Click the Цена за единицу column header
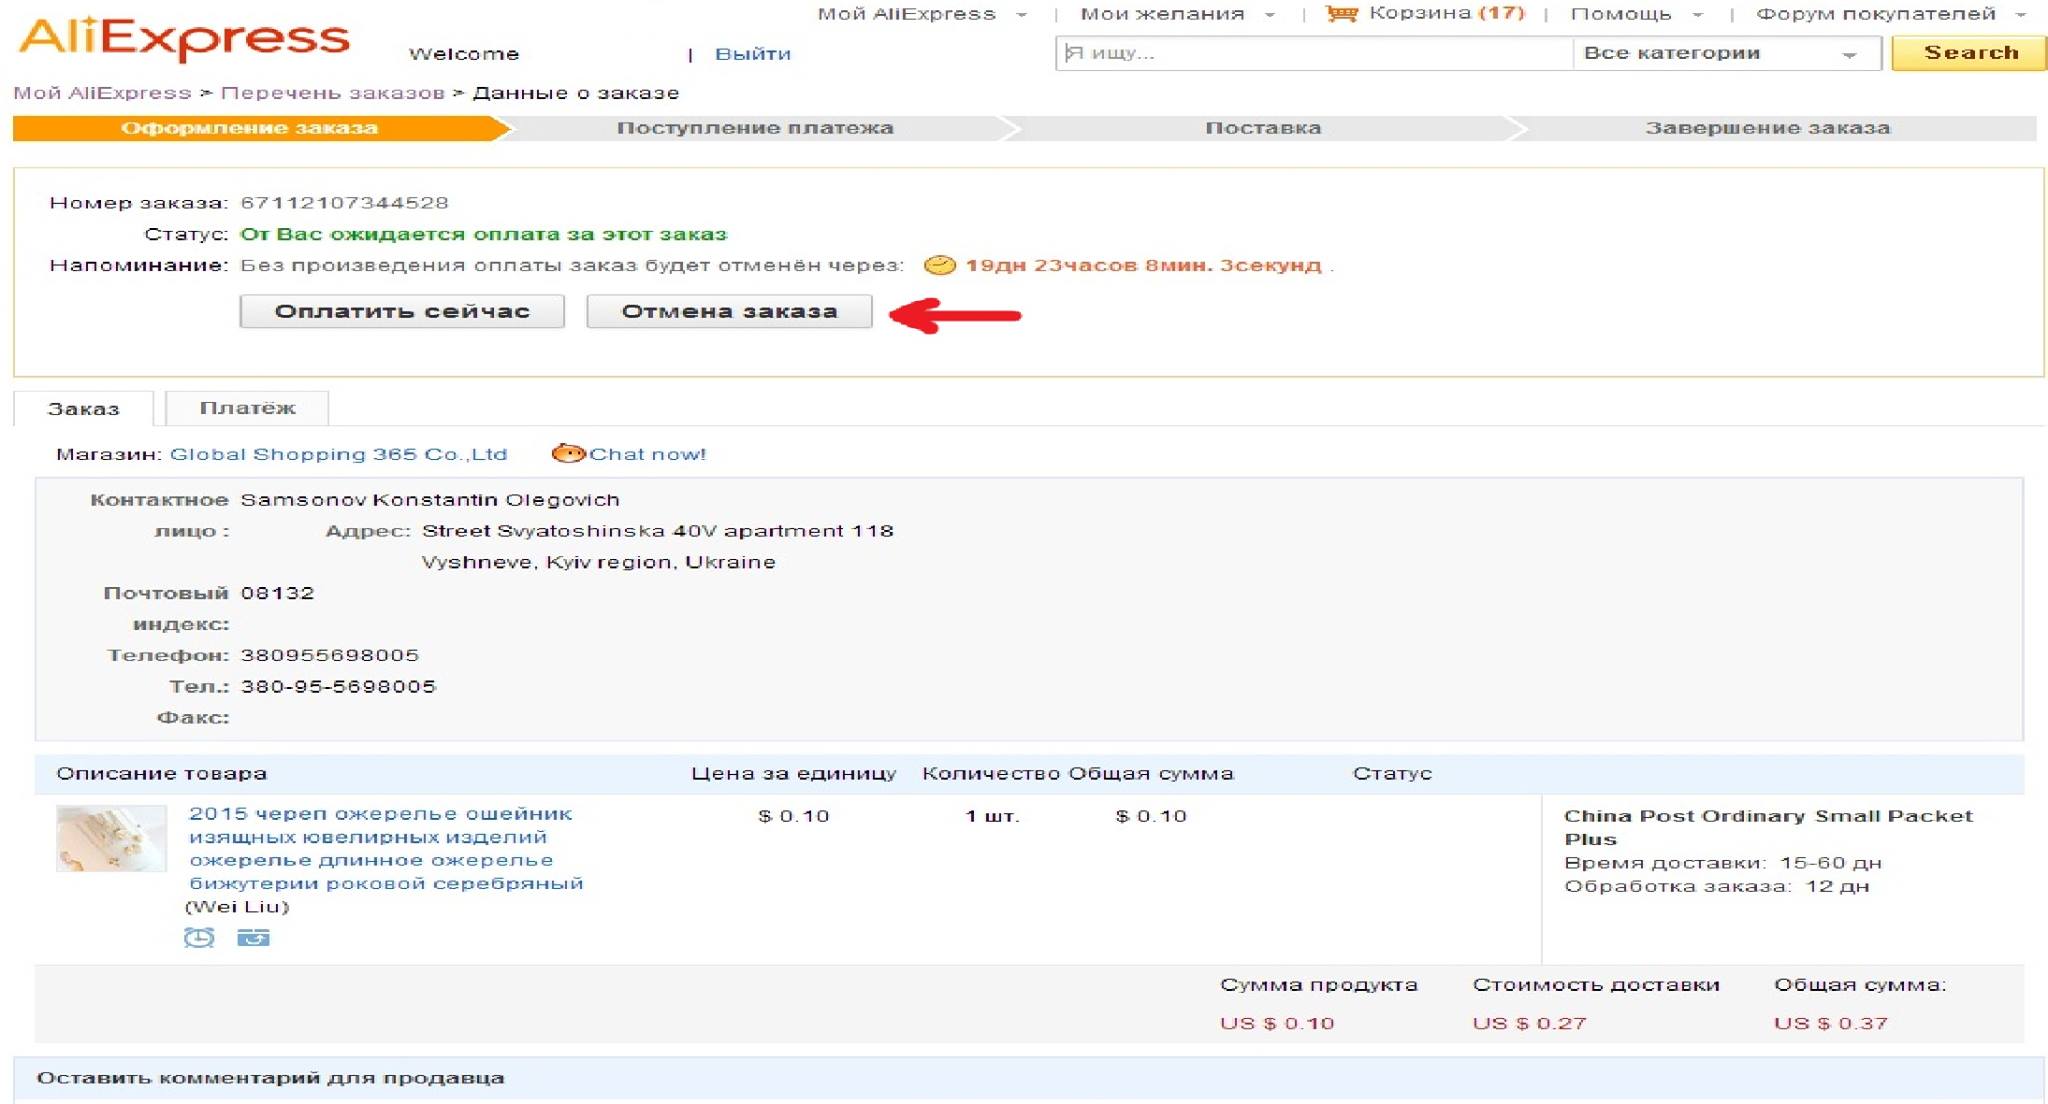The image size is (2048, 1104). (794, 773)
